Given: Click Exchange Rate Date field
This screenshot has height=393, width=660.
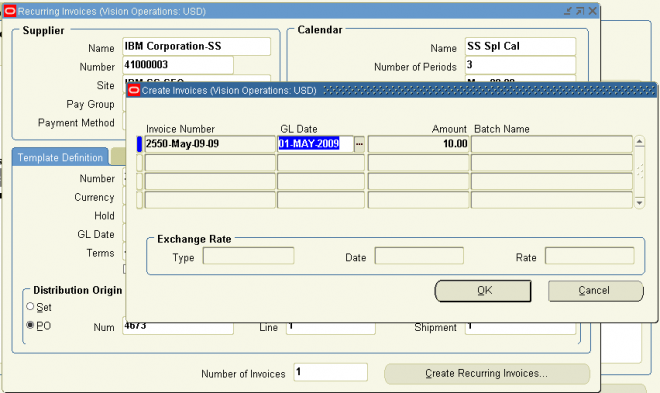Looking at the screenshot, I should pos(419,256).
